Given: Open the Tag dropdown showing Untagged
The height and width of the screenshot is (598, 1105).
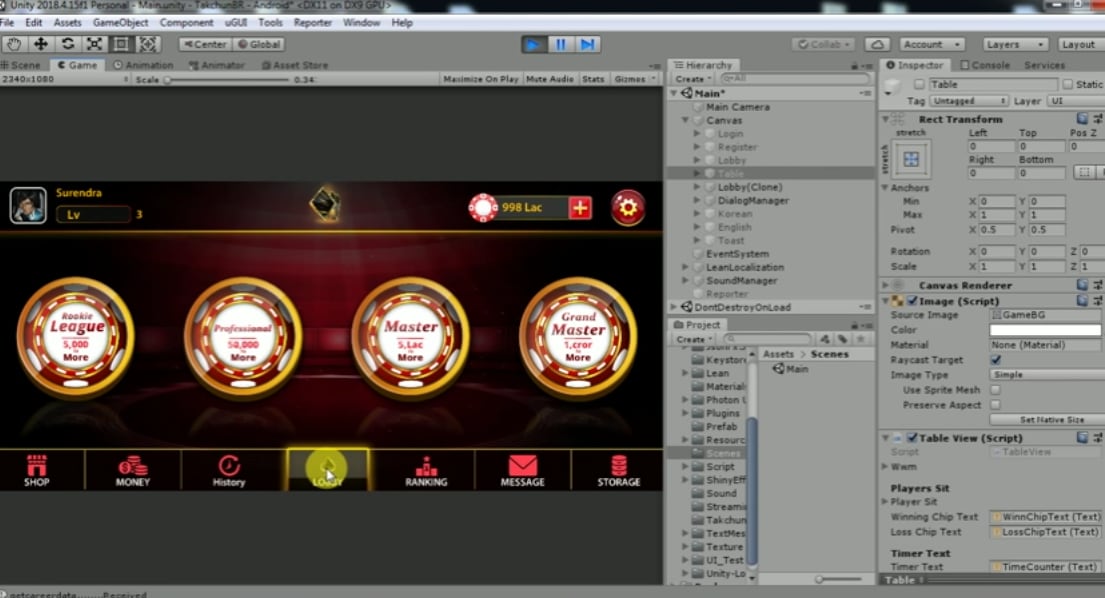Looking at the screenshot, I should 969,101.
